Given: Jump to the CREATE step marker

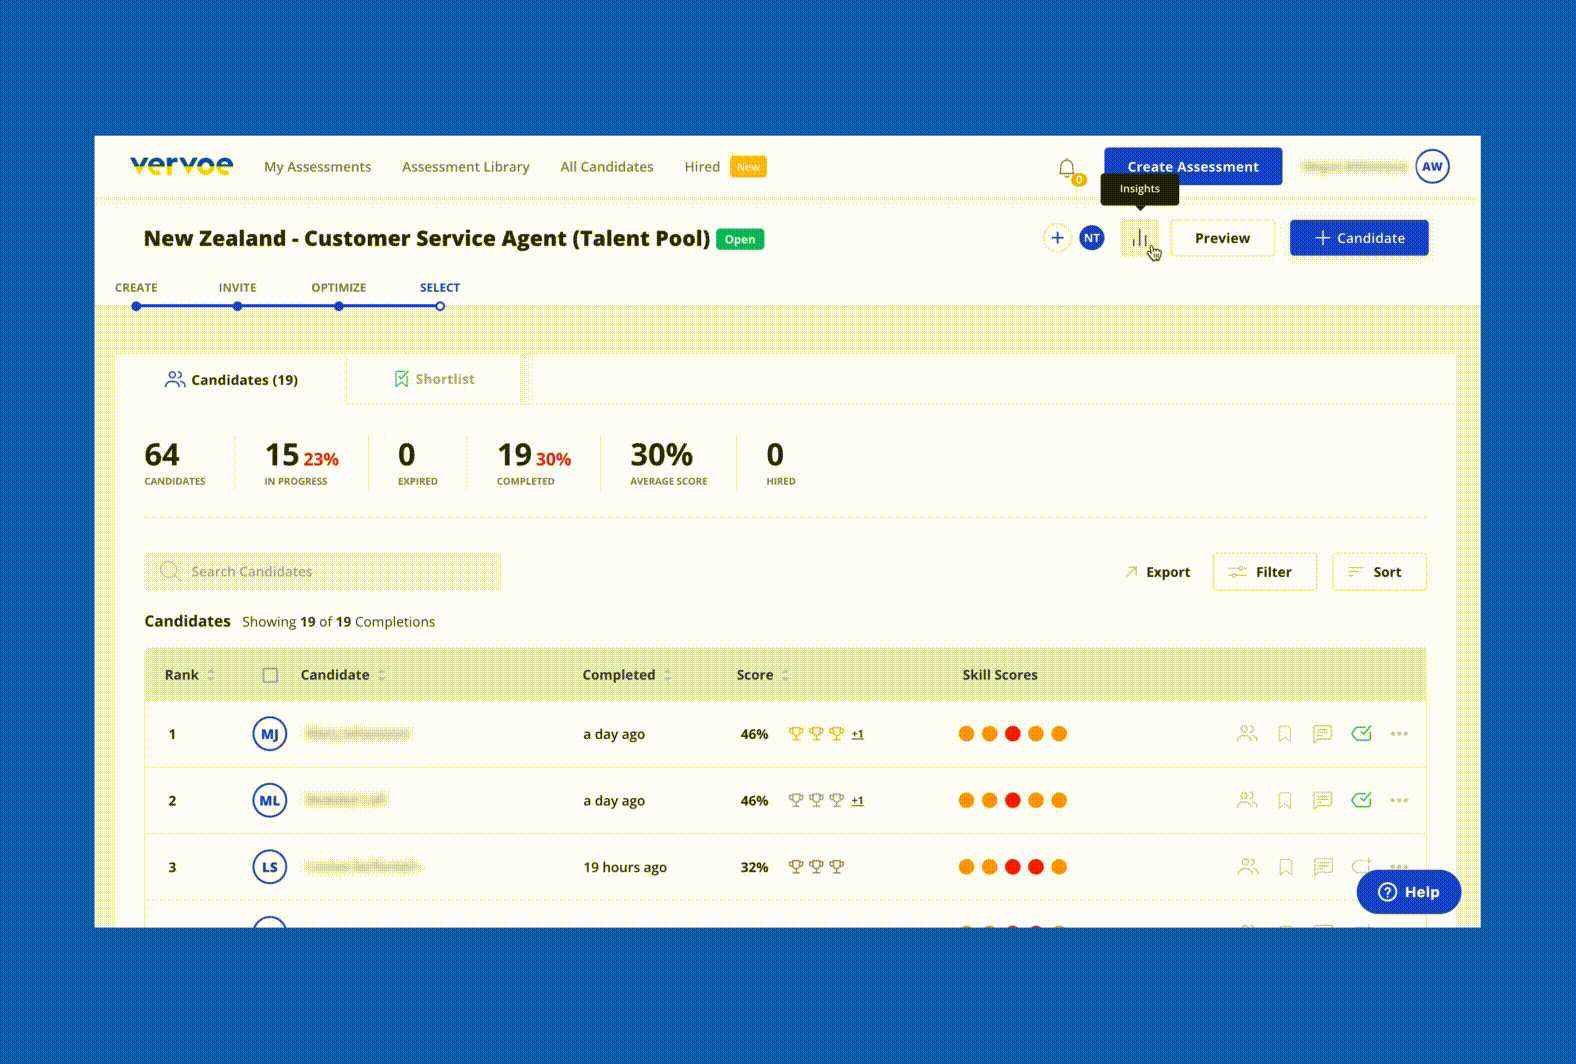Looking at the screenshot, I should coord(136,306).
